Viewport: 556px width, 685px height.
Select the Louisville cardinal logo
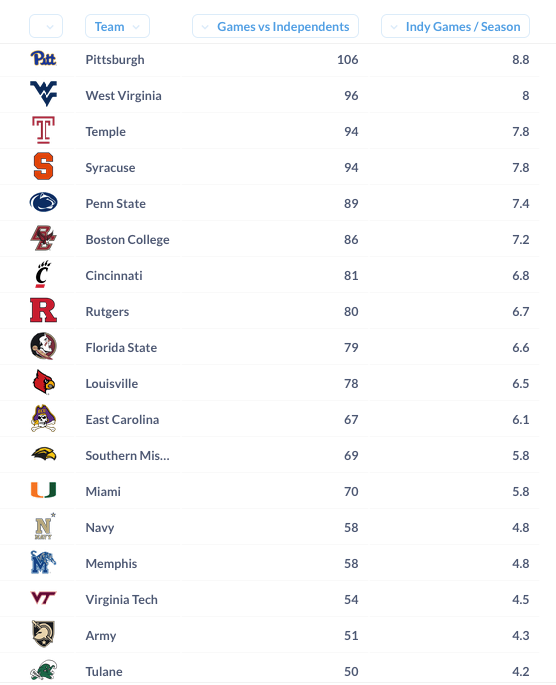pos(43,382)
